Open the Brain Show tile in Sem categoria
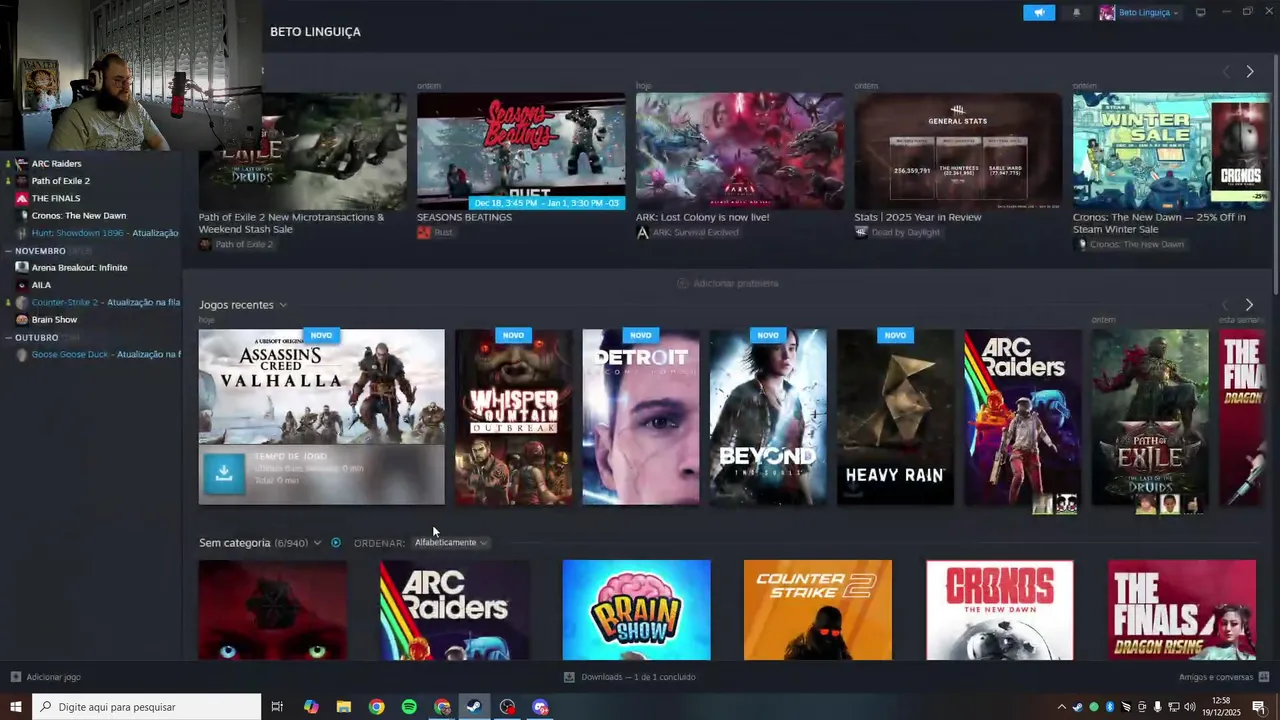Screen dimensions: 1280x720 [x=637, y=610]
